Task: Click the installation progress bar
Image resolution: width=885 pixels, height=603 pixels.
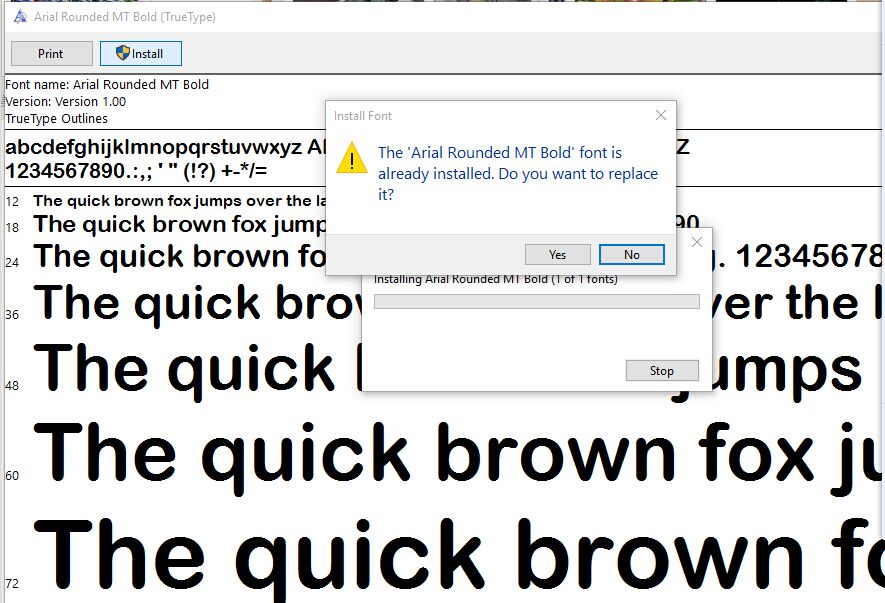Action: pos(537,302)
